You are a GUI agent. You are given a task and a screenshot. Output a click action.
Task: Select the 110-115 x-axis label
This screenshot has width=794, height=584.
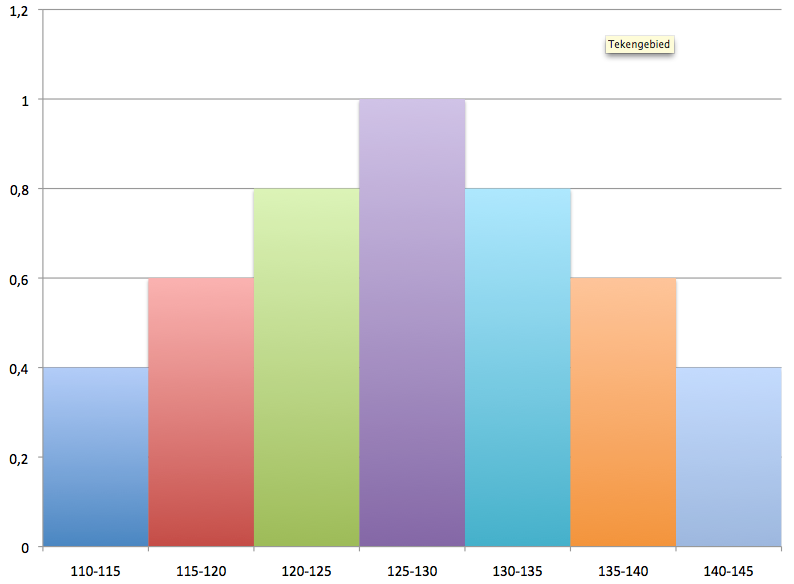click(x=95, y=571)
